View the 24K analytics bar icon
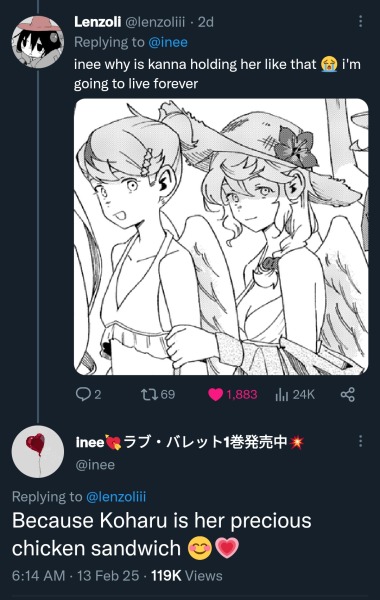Screen dimensions: 380x600 tap(281, 395)
